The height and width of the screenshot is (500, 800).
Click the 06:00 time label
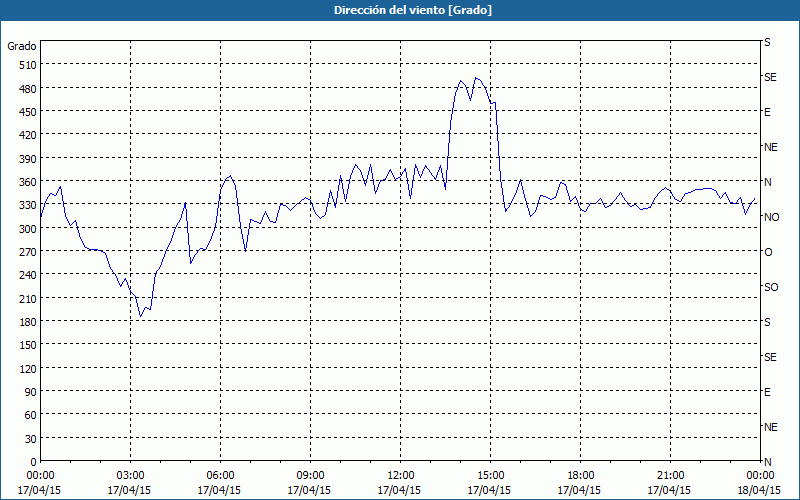(220, 476)
